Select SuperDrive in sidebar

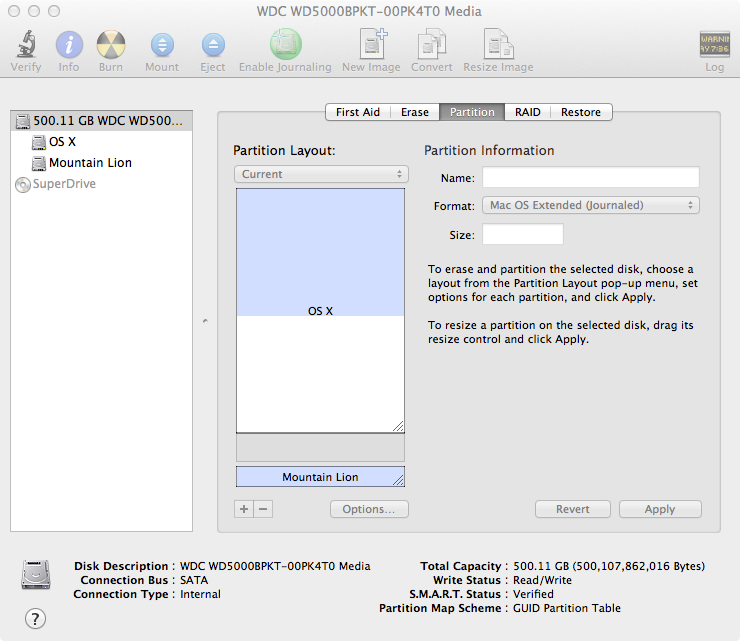[x=101, y=184]
